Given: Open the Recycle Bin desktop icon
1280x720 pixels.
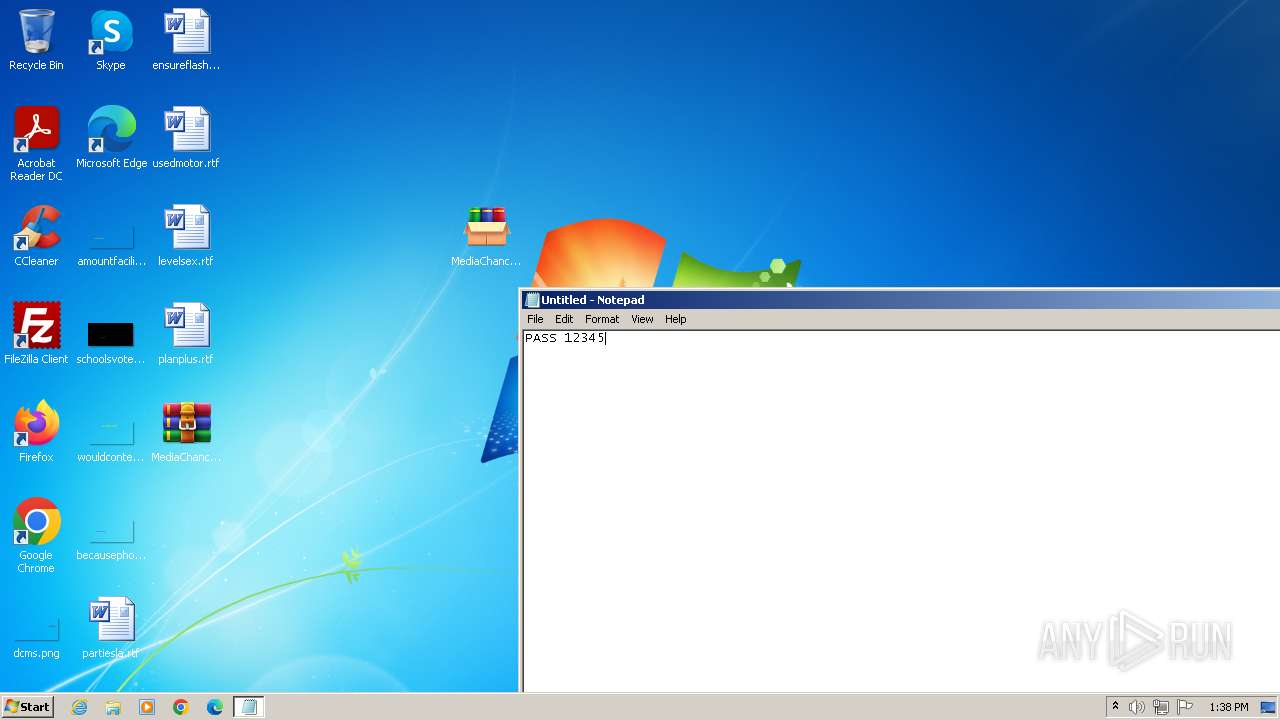Looking at the screenshot, I should point(36,40).
